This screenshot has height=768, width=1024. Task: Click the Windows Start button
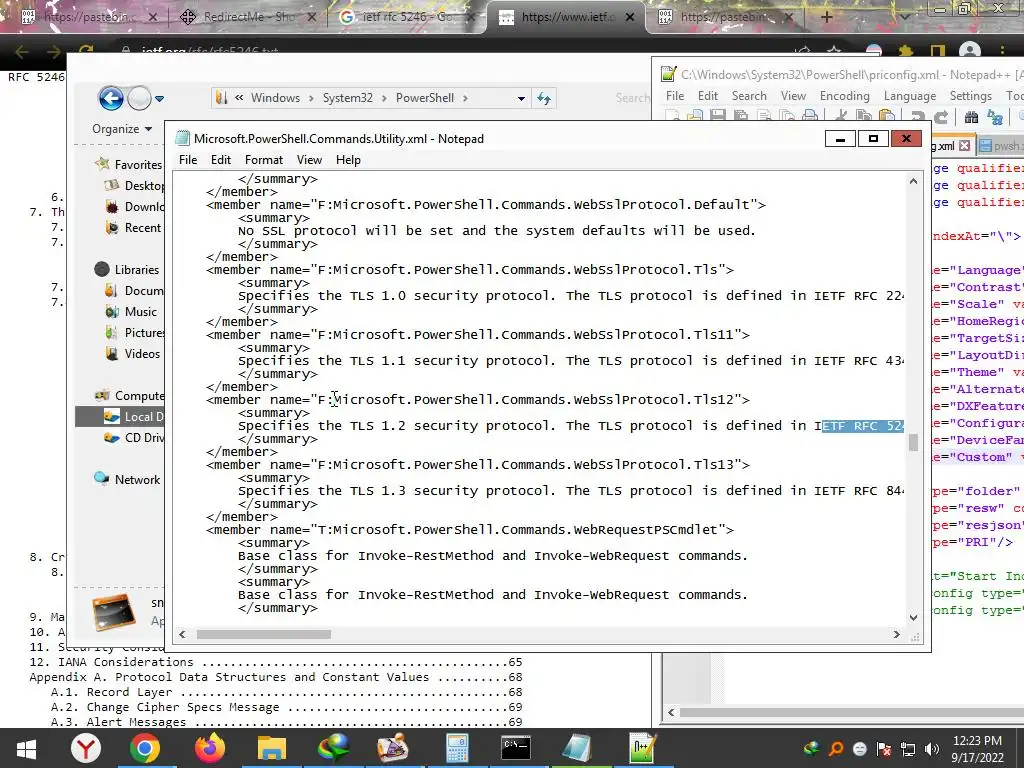click(x=26, y=748)
